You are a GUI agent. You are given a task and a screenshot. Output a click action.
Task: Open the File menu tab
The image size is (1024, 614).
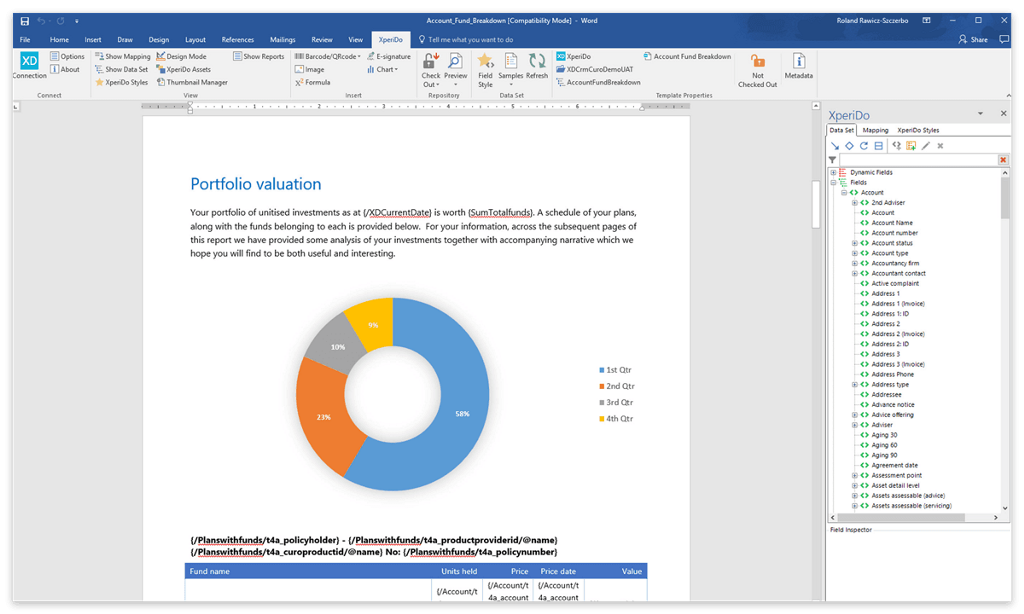[25, 39]
